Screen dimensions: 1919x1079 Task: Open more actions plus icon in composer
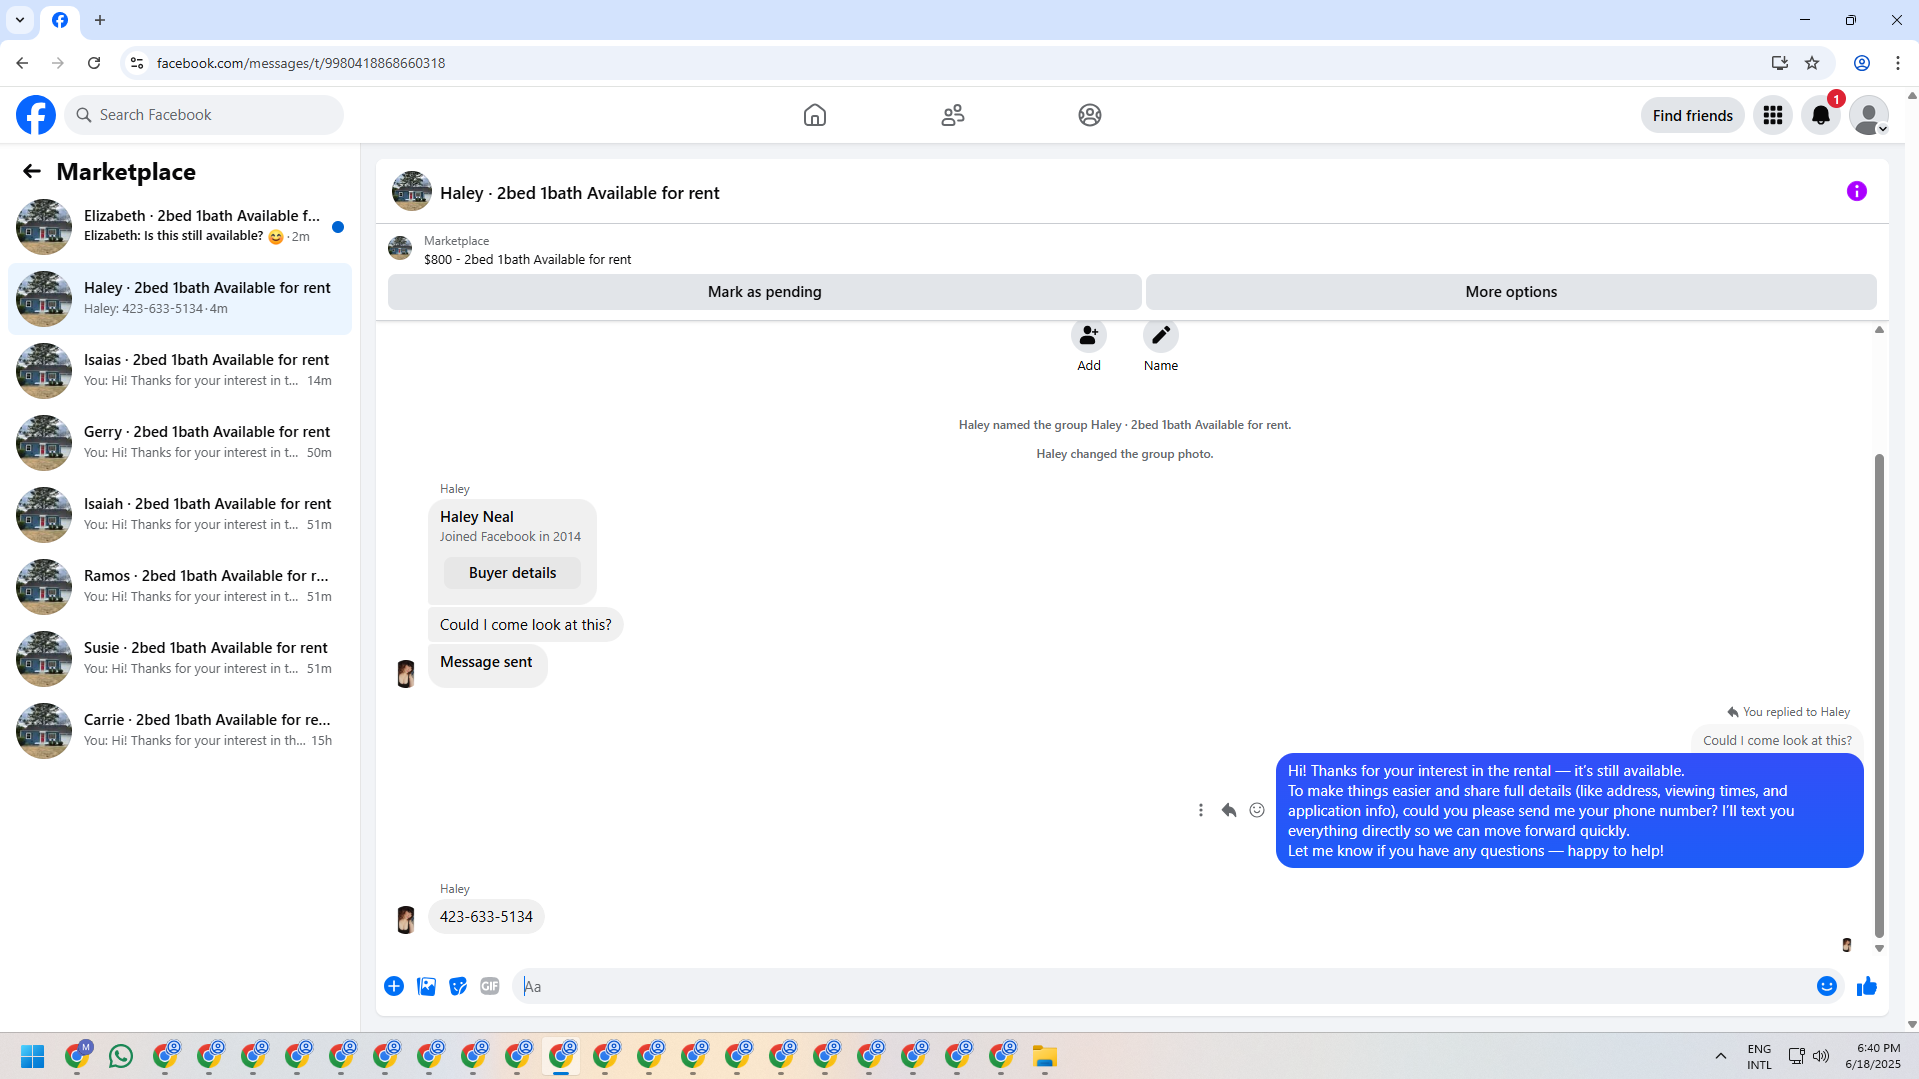[394, 986]
